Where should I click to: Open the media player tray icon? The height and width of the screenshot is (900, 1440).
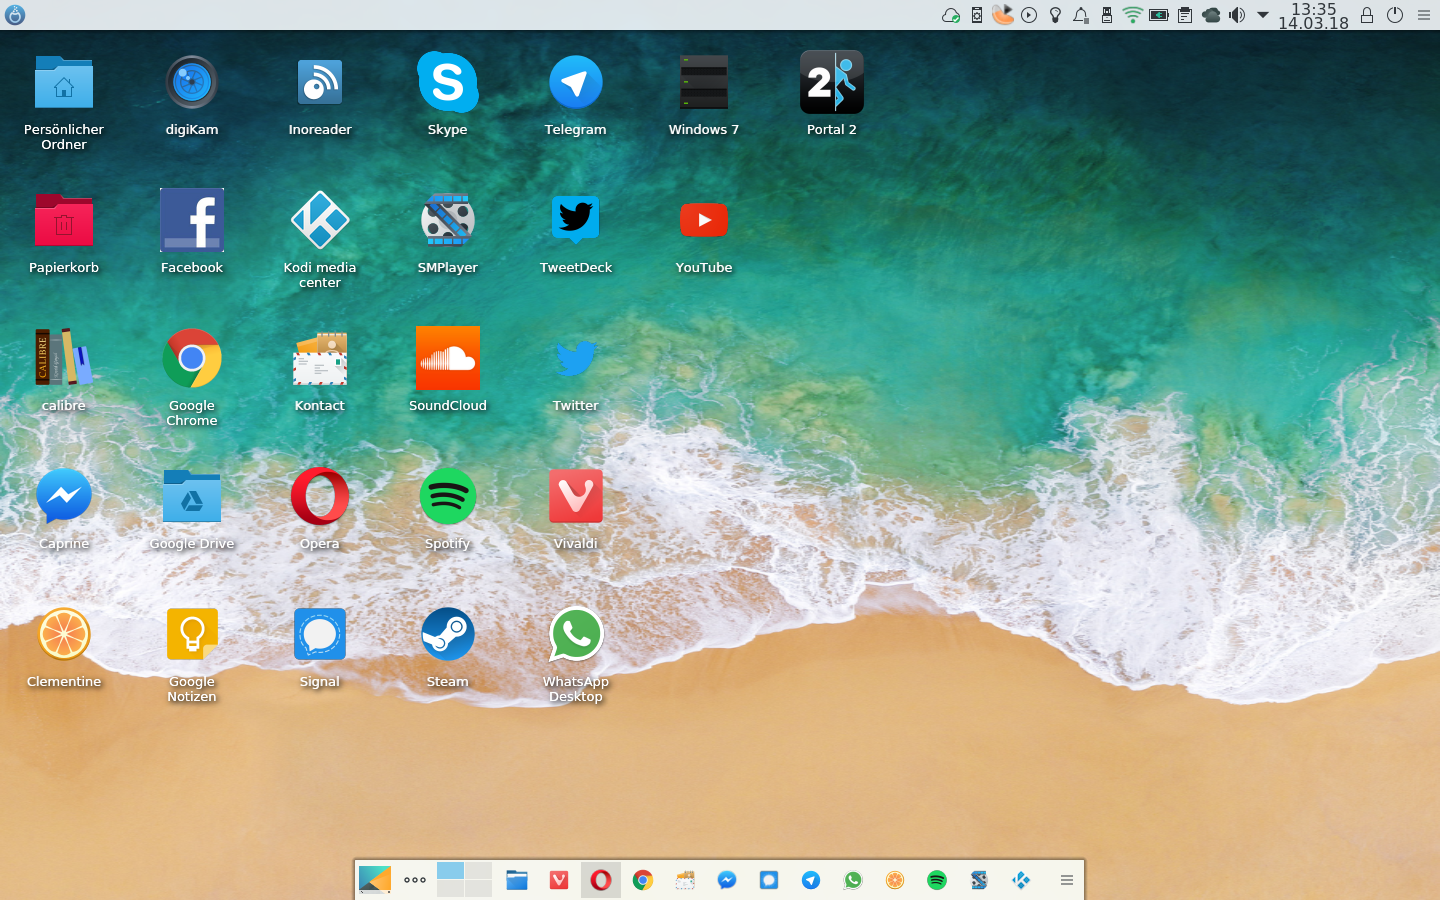1029,15
